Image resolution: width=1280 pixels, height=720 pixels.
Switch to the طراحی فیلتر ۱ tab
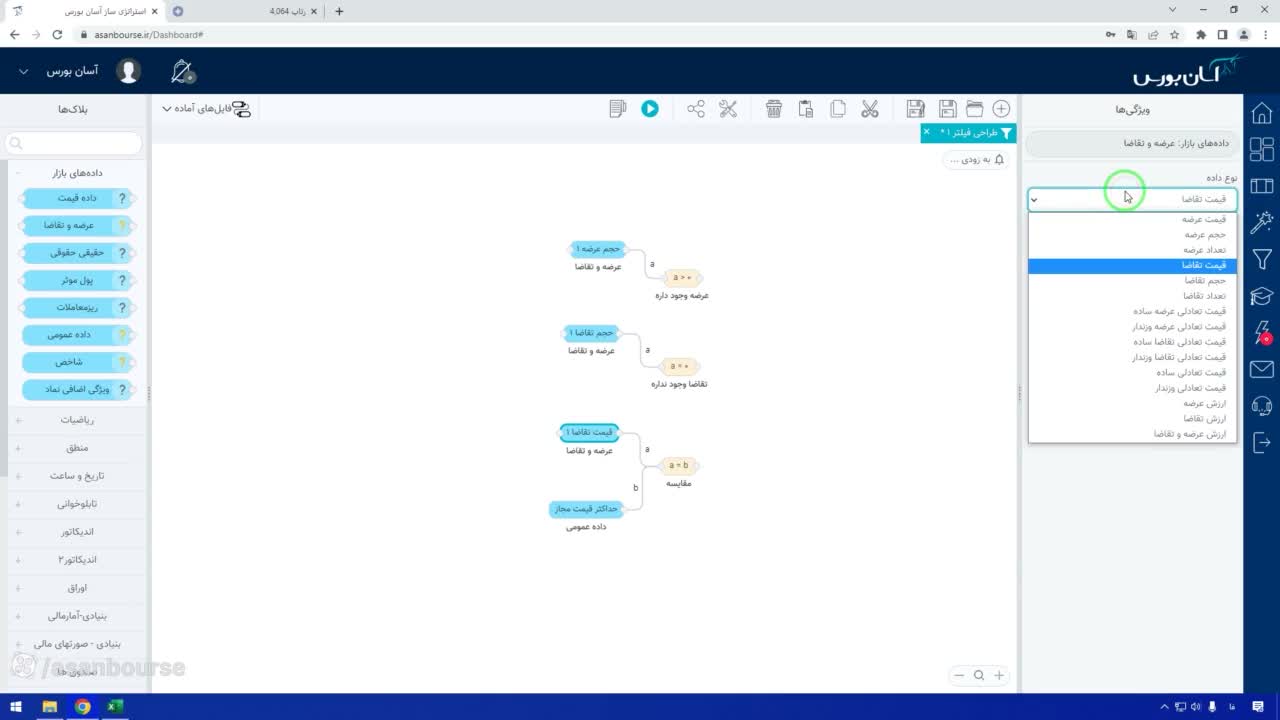[x=967, y=133]
